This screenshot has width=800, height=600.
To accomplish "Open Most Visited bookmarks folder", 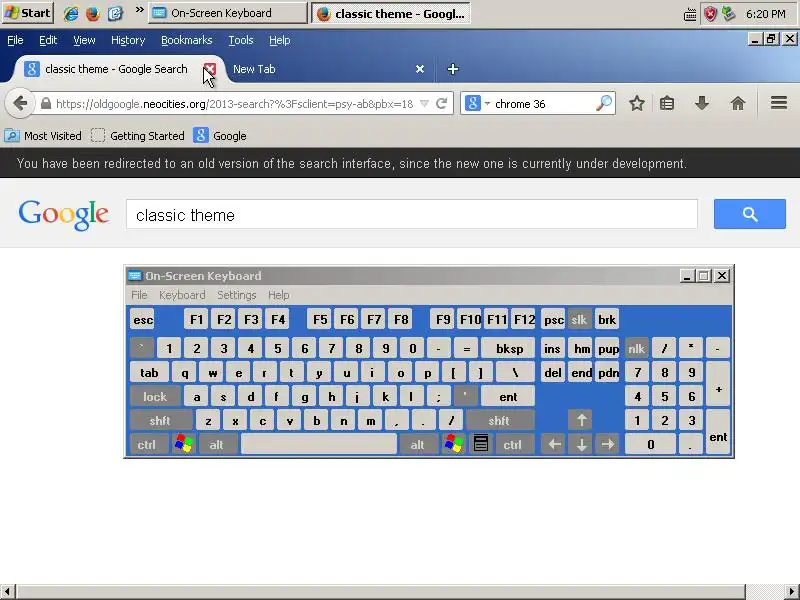I will coord(43,136).
